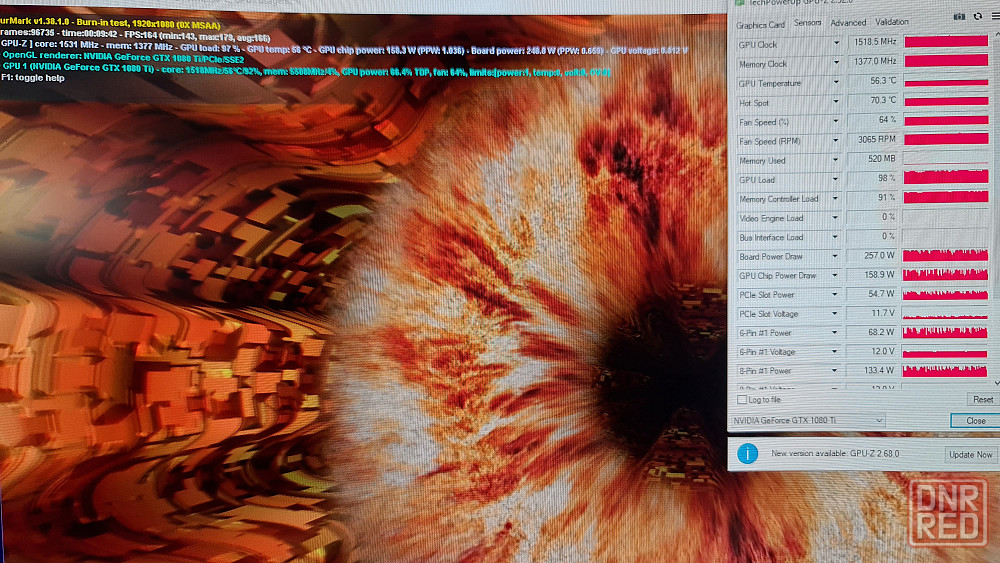Go to the Validation tab
The height and width of the screenshot is (563, 1000).
tap(892, 22)
